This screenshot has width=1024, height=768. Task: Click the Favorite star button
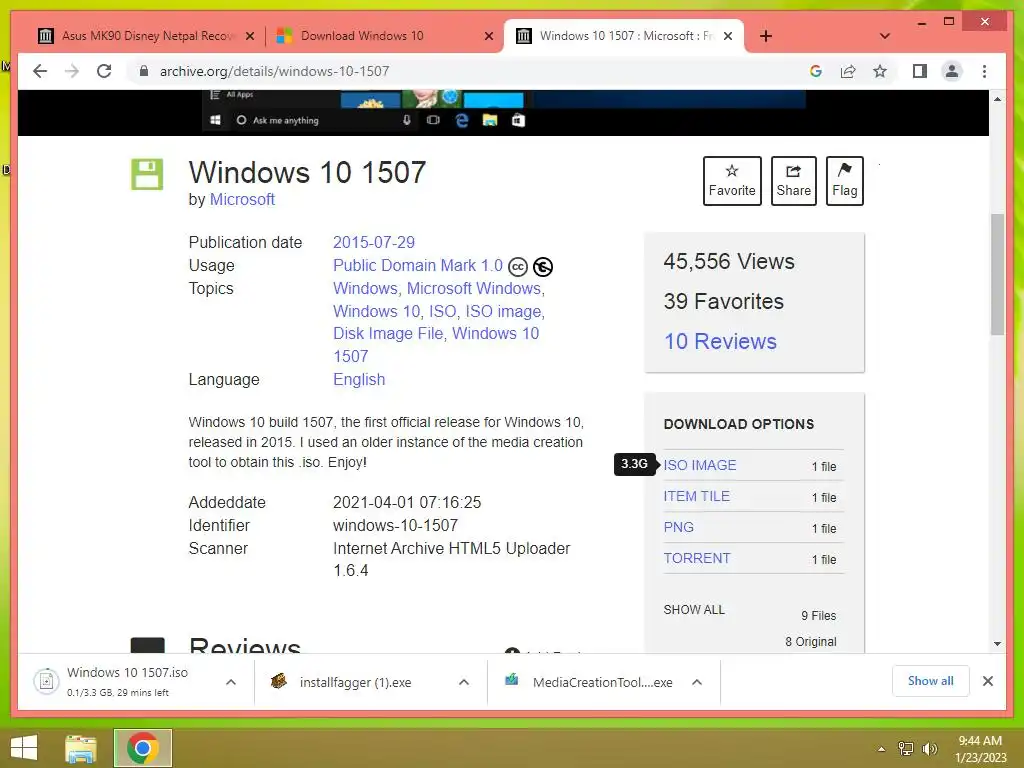[732, 181]
